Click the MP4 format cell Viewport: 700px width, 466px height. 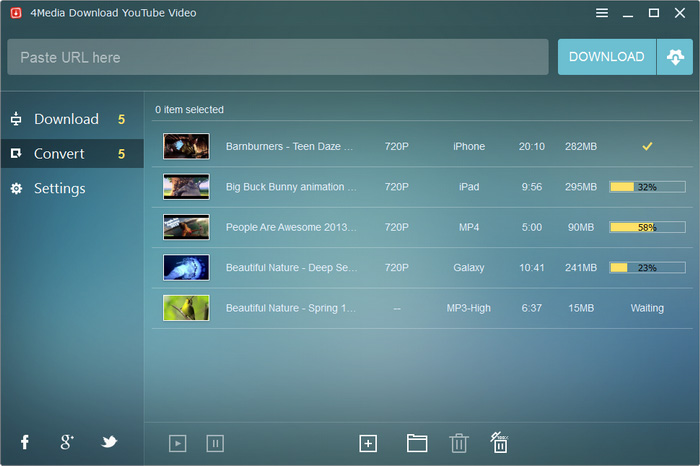point(469,227)
